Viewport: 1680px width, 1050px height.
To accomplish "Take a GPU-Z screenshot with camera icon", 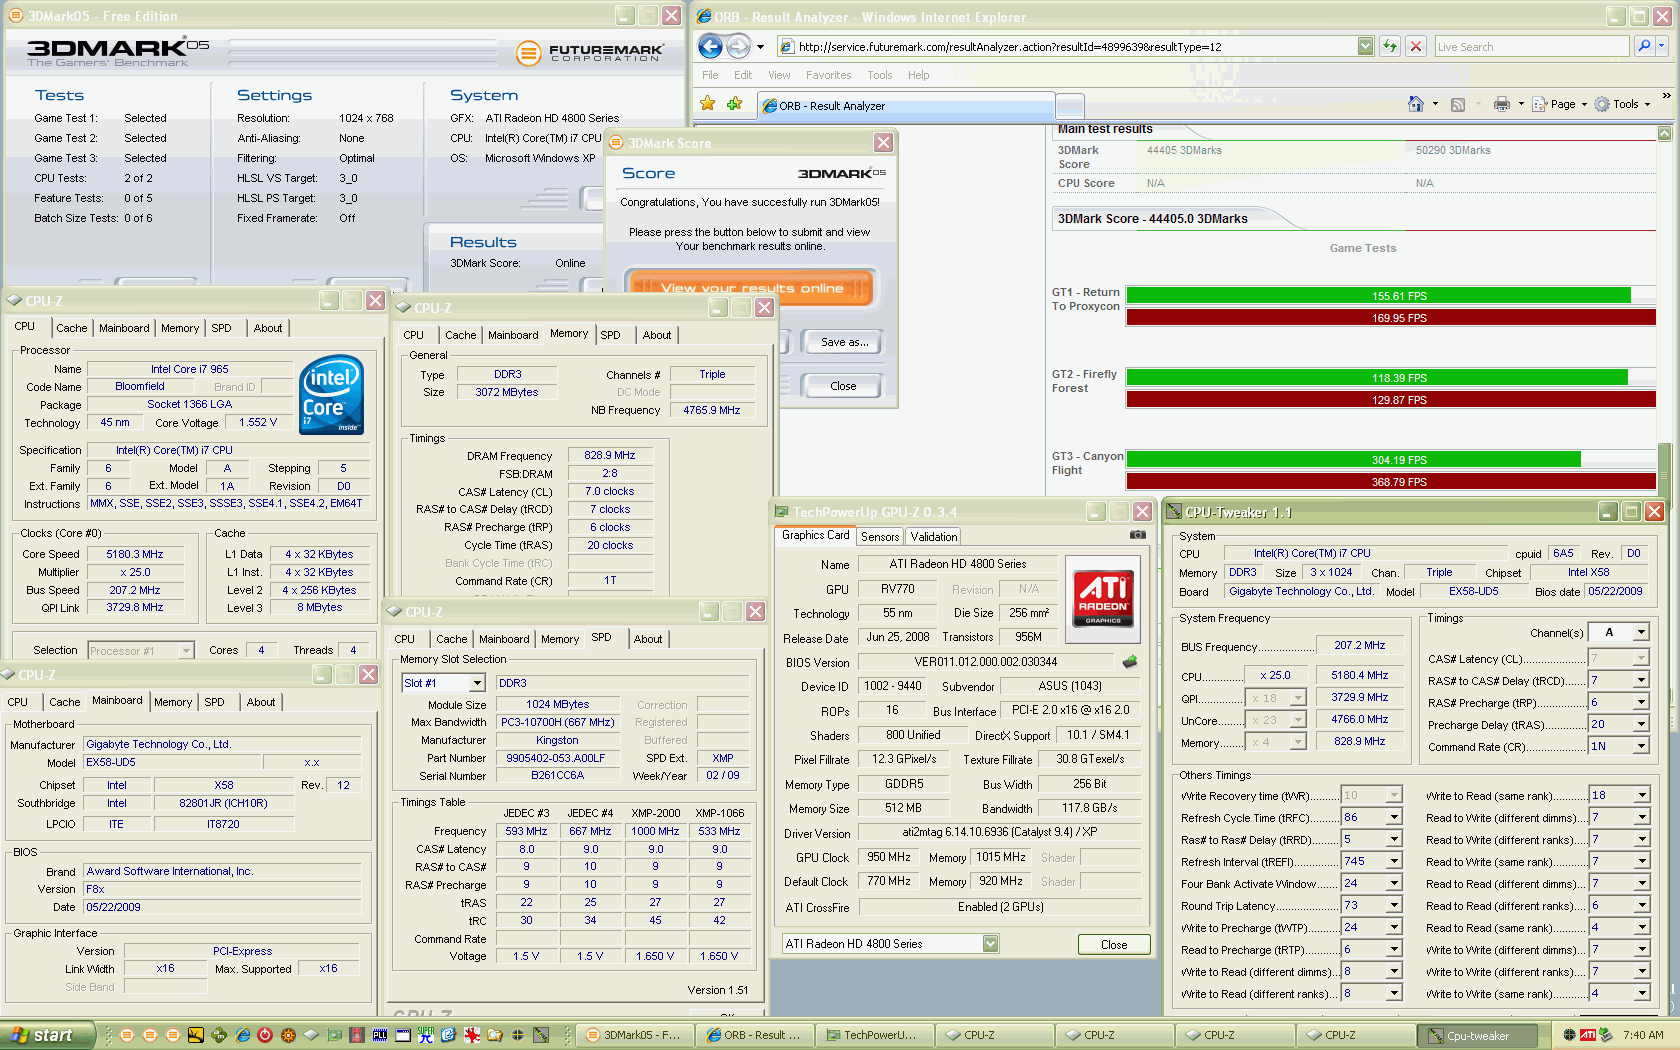I will pyautogui.click(x=1138, y=535).
